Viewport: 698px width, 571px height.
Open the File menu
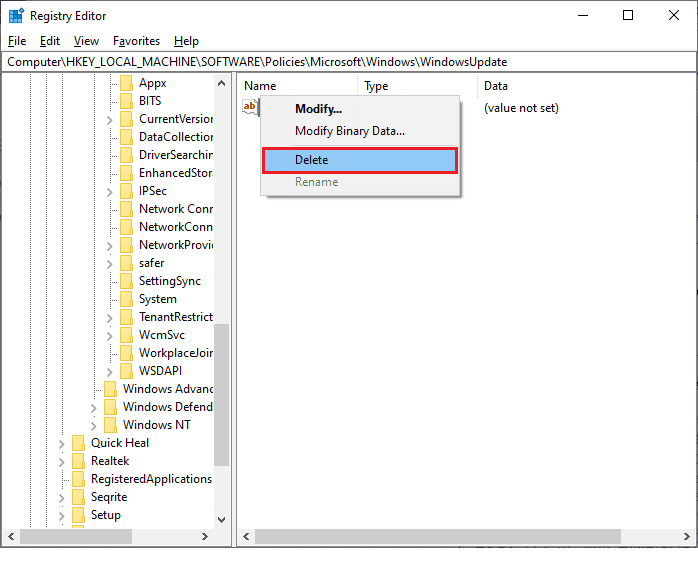pos(17,41)
